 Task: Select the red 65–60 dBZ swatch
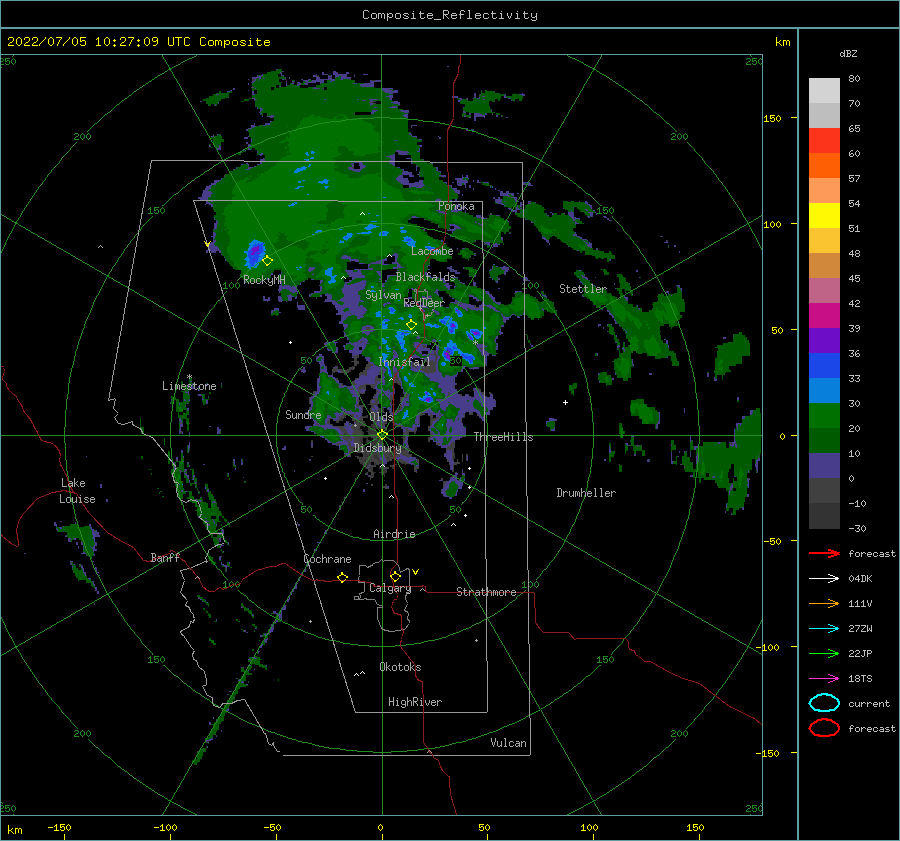(x=824, y=141)
